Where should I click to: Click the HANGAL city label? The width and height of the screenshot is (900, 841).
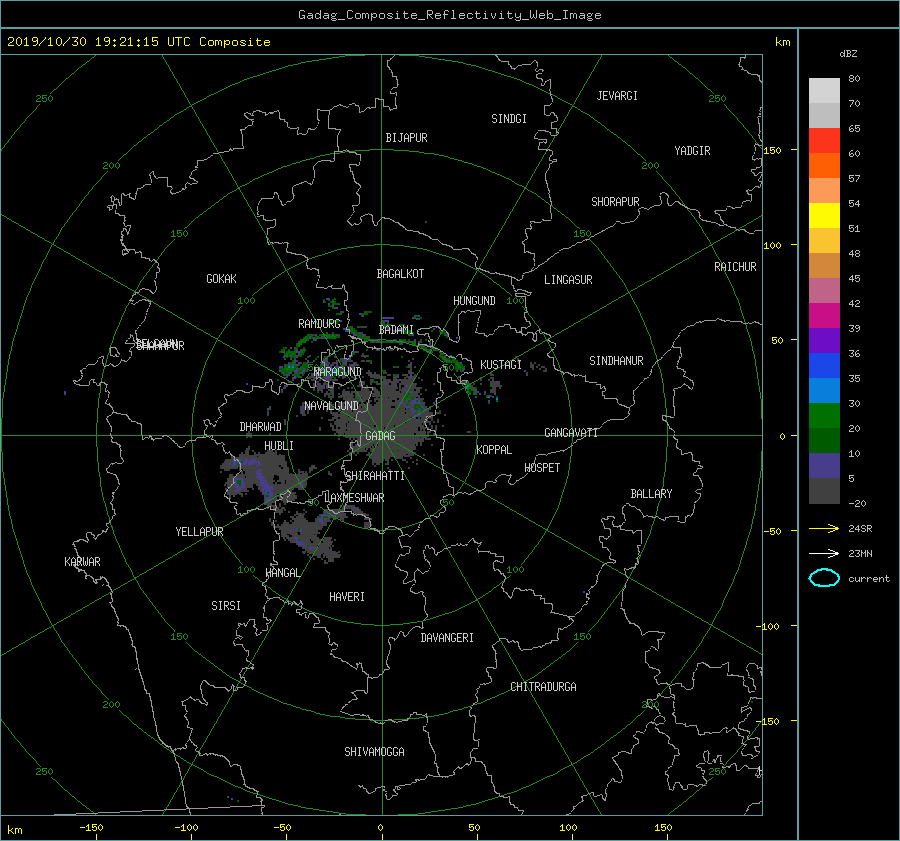coord(283,573)
